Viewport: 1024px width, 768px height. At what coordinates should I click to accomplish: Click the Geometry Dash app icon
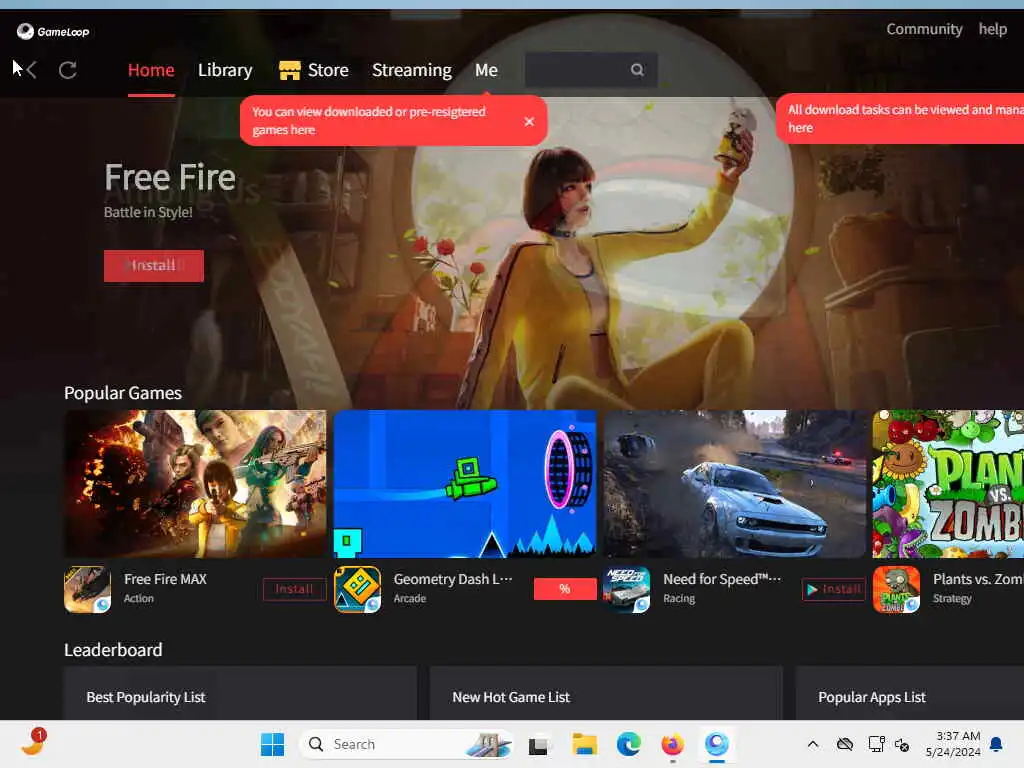357,589
